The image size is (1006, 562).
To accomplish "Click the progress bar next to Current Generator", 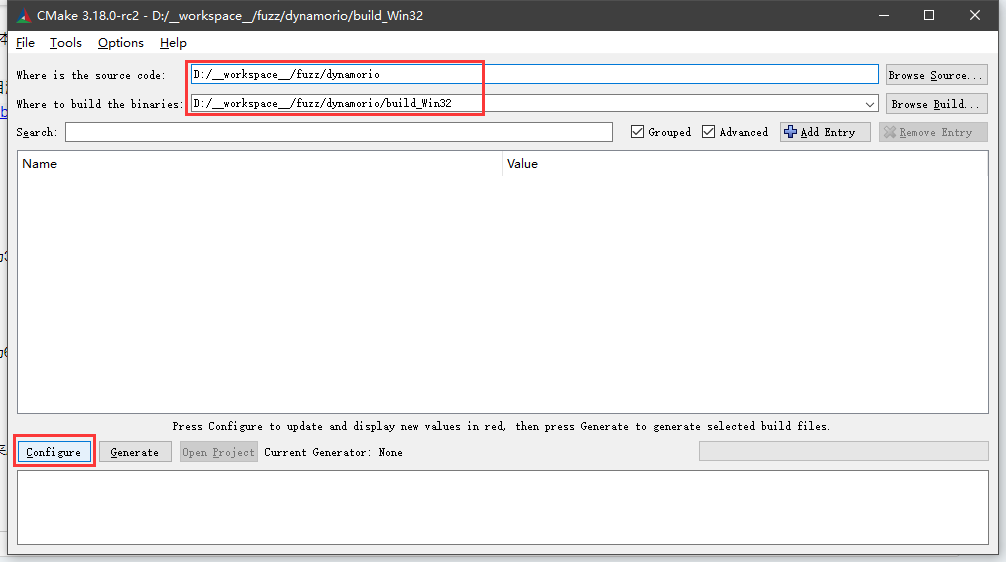I will pyautogui.click(x=844, y=451).
